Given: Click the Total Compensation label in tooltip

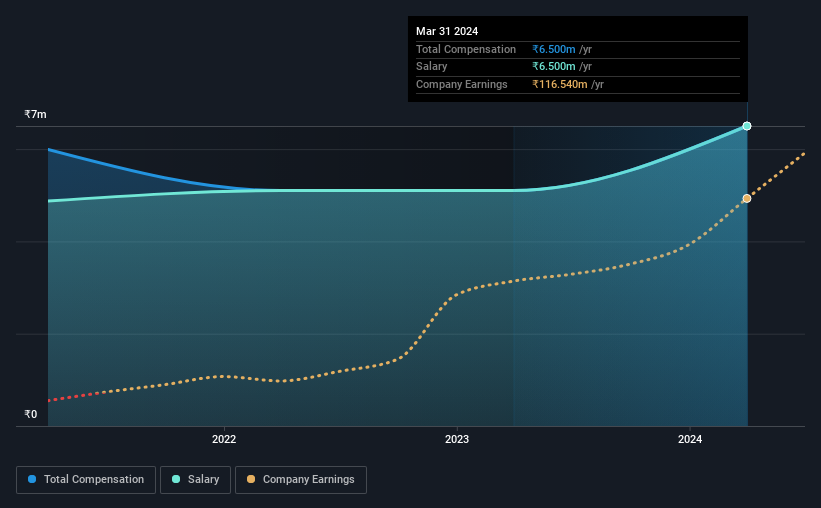Looking at the screenshot, I should [466, 49].
